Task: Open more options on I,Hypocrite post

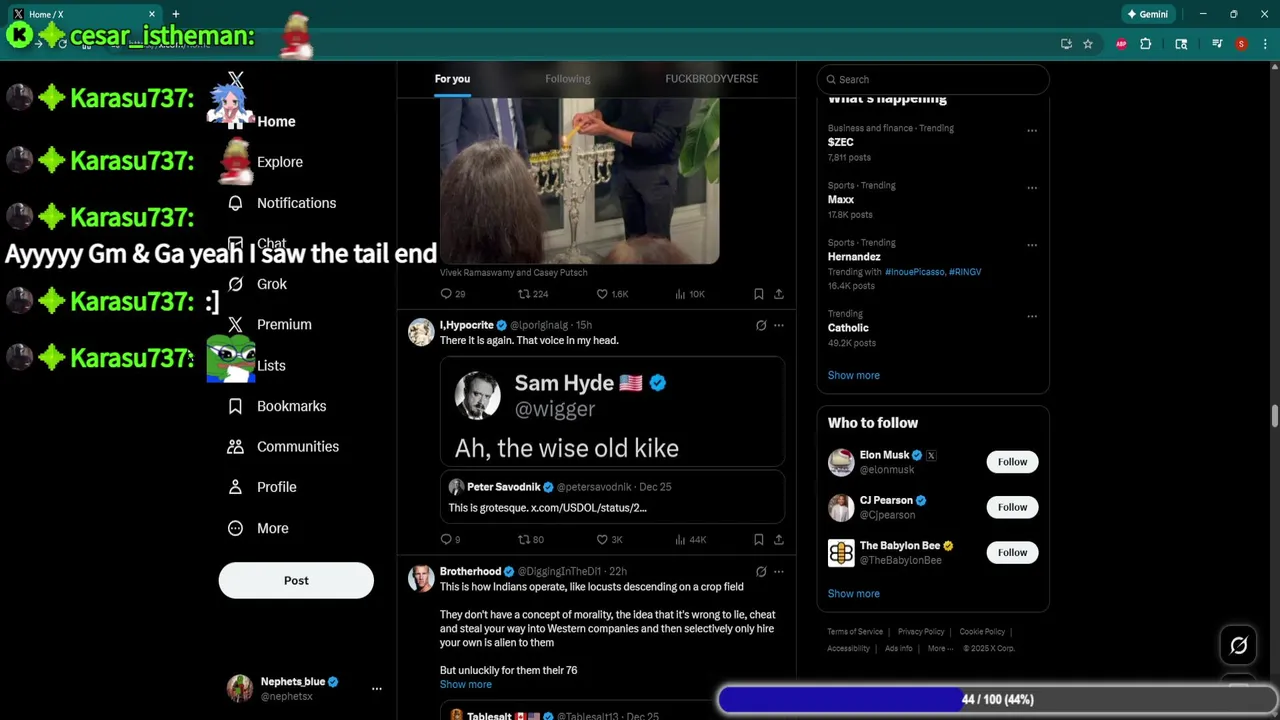Action: 779,325
